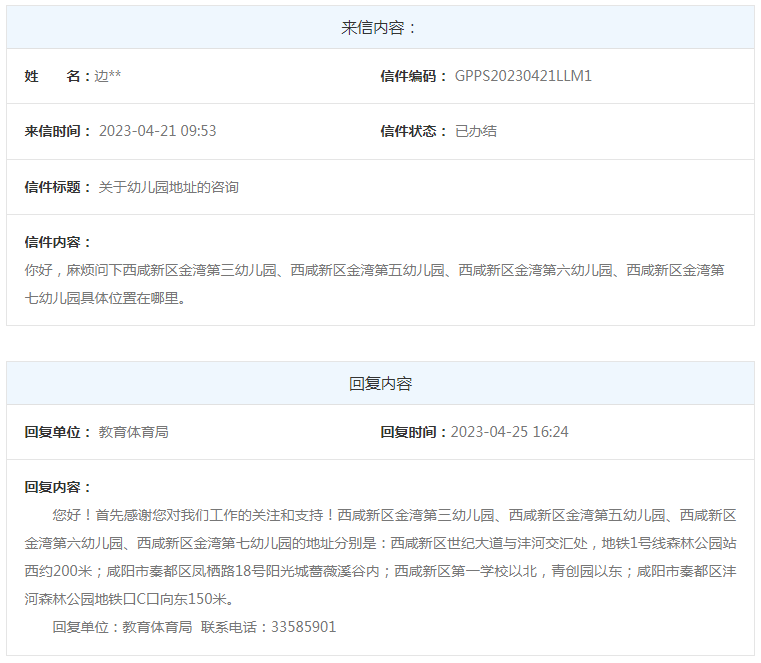761x663 pixels.
Task: Select the sender name 边**
Action: click(x=108, y=76)
